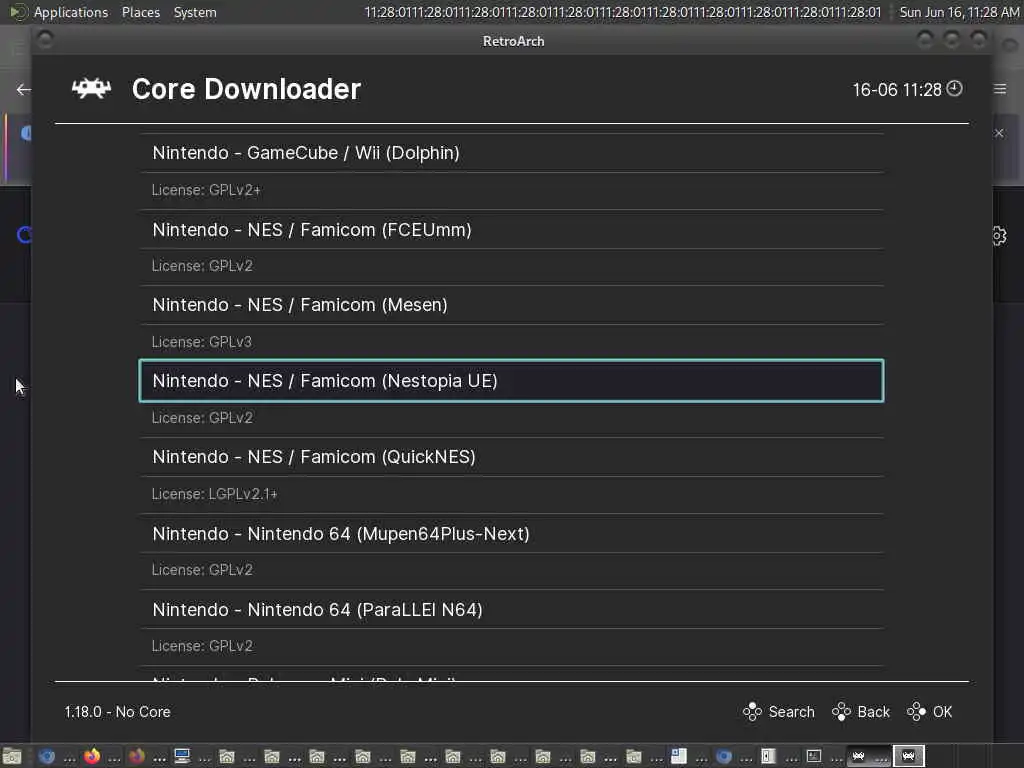This screenshot has height=768, width=1024.
Task: Select Nintendo 64 (Mupen64Plus-Next) core
Action: pos(511,534)
